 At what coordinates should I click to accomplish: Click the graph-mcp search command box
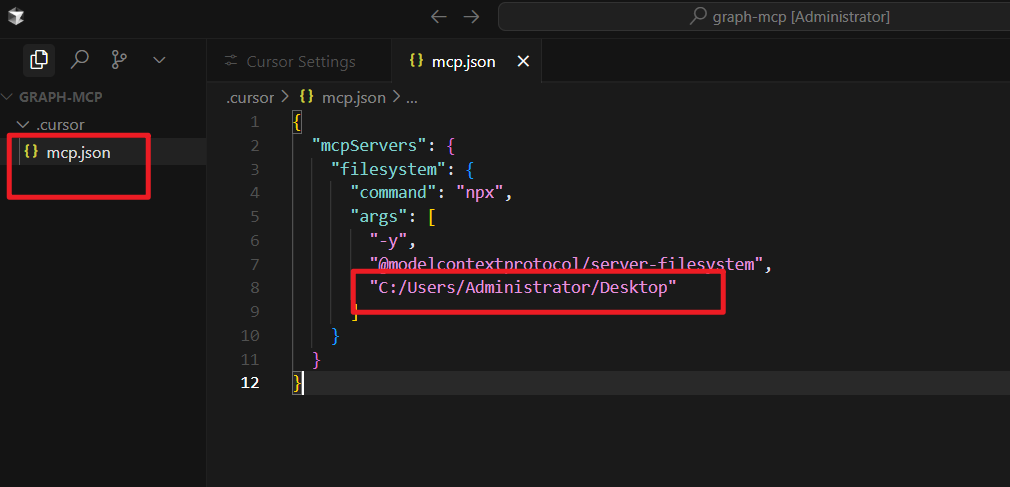754,17
